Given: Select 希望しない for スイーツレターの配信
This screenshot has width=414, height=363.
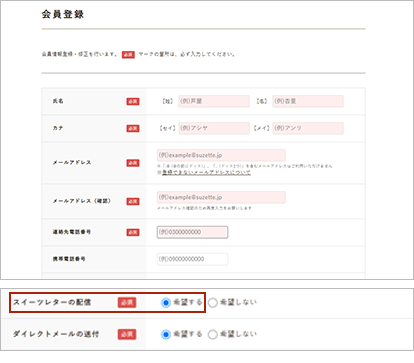Looking at the screenshot, I should pyautogui.click(x=213, y=303).
